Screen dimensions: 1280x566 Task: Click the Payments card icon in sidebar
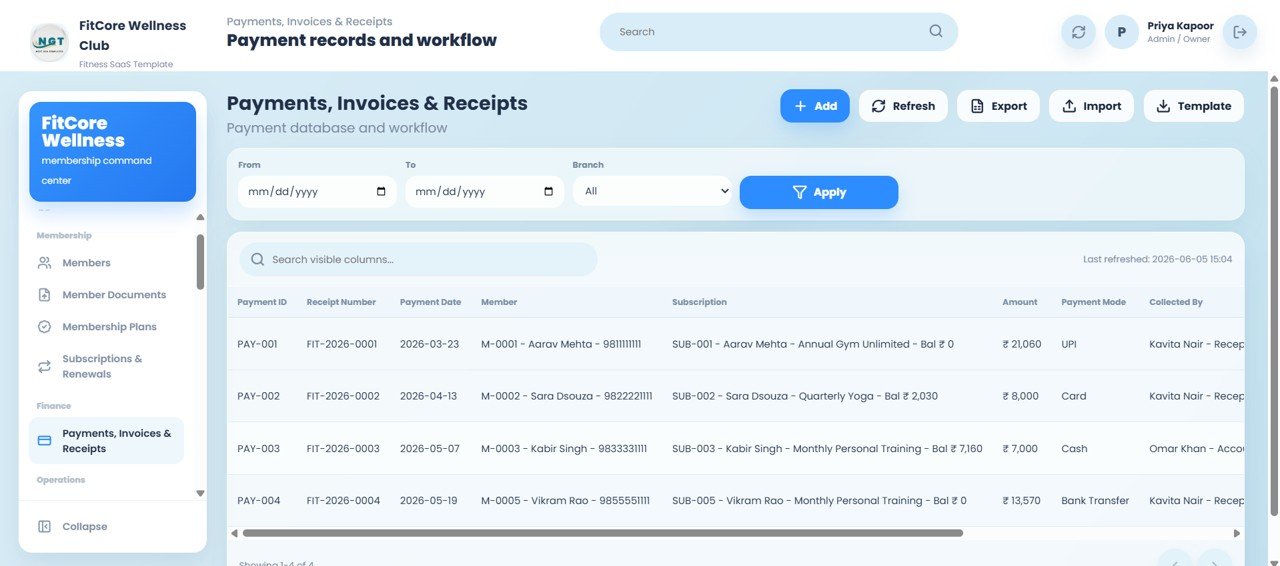(x=44, y=441)
